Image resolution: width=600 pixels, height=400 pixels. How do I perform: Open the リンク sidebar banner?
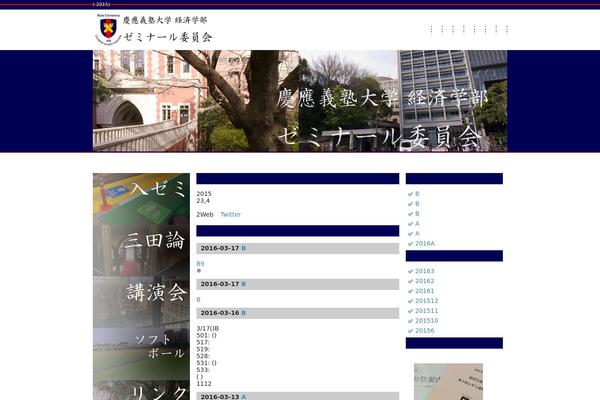pyautogui.click(x=141, y=390)
